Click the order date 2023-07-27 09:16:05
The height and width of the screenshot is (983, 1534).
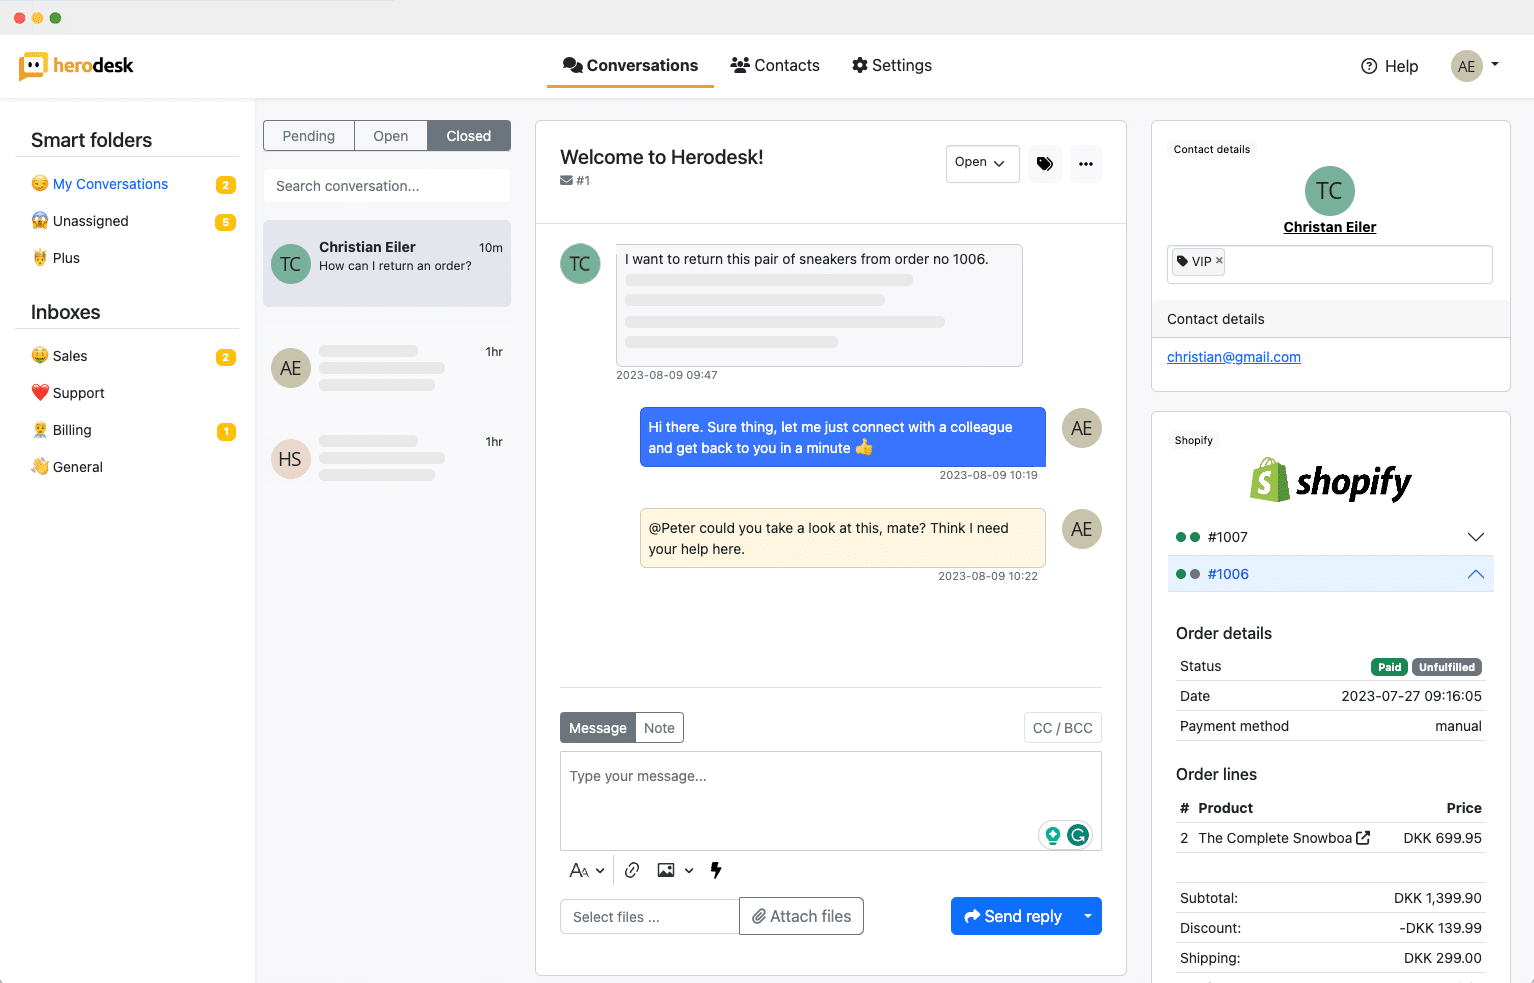click(1411, 696)
